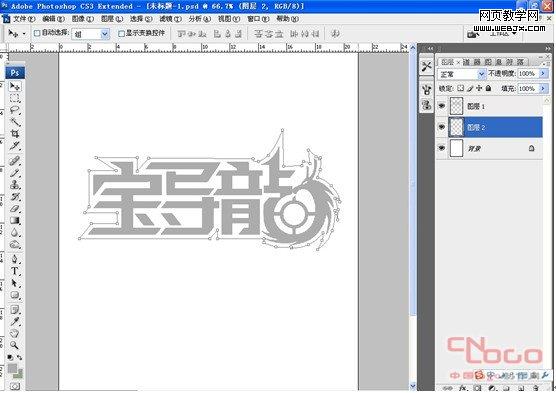Open the 图像 menu

click(83, 19)
